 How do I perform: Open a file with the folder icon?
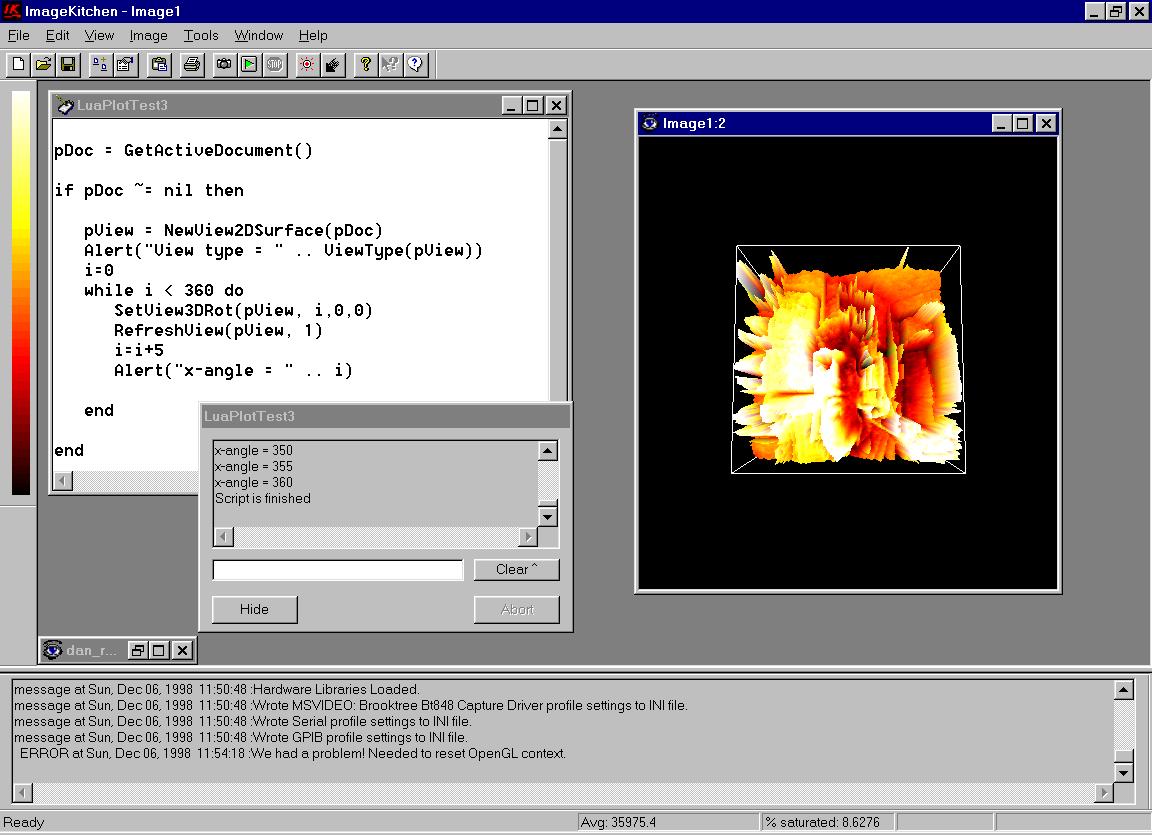(43, 65)
